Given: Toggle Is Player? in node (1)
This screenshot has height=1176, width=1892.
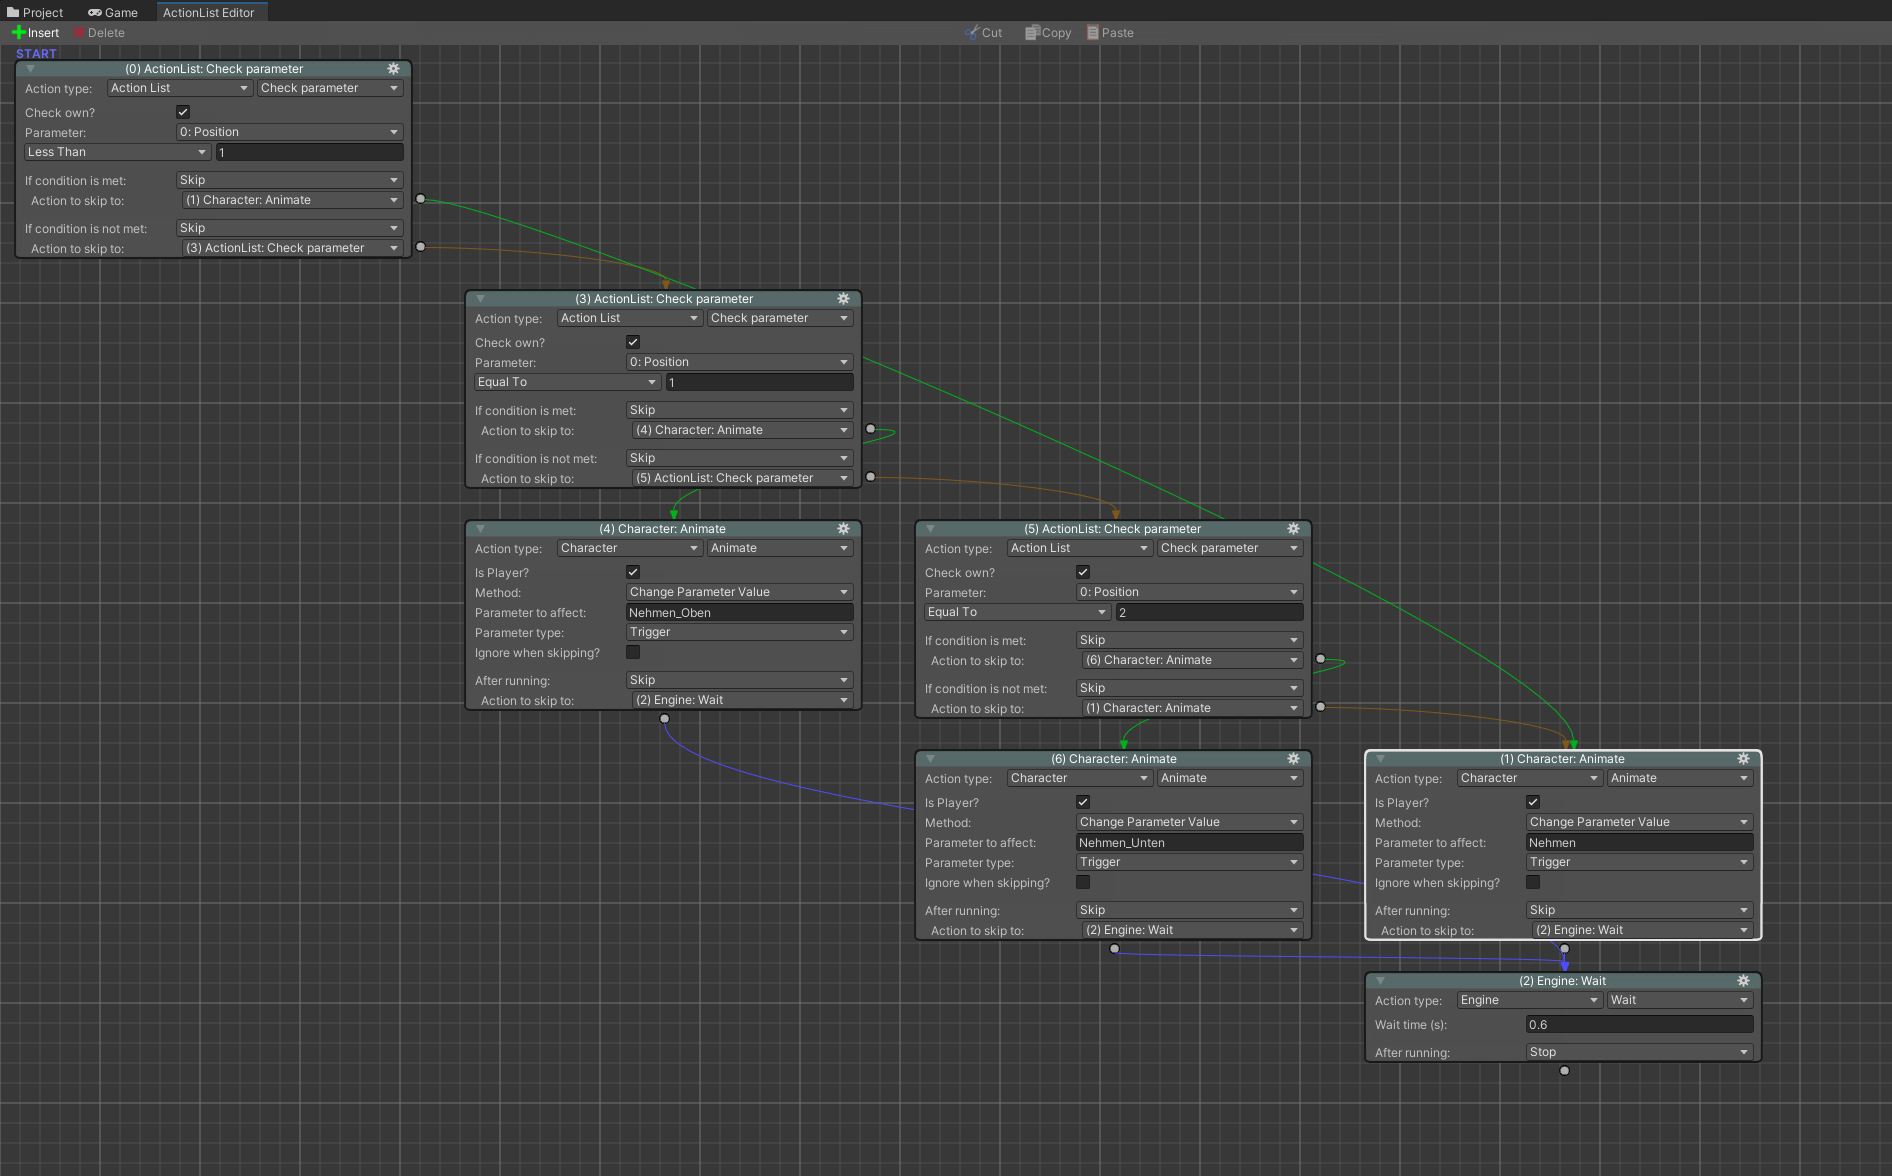Looking at the screenshot, I should (x=1533, y=802).
